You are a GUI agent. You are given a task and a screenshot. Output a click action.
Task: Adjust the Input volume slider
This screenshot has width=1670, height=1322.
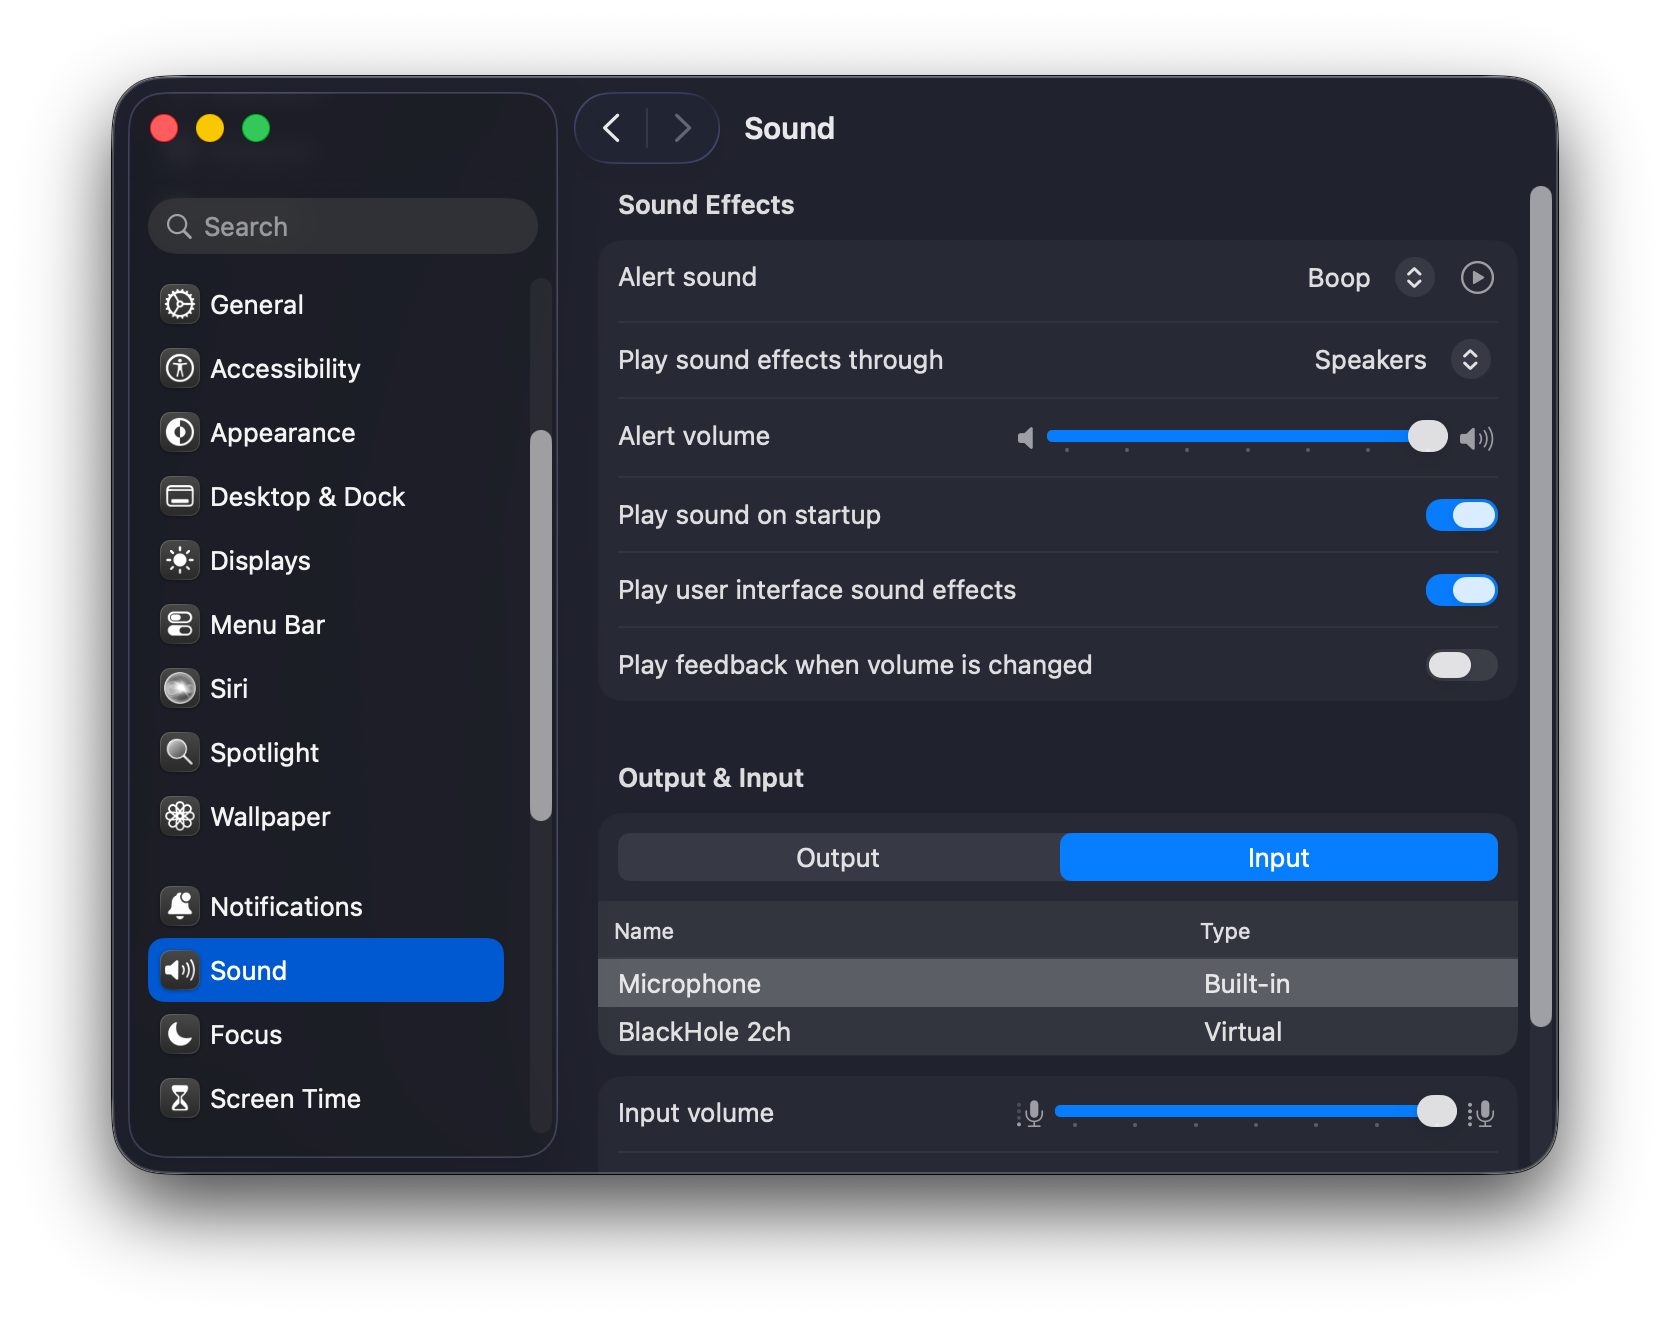tap(1256, 1111)
